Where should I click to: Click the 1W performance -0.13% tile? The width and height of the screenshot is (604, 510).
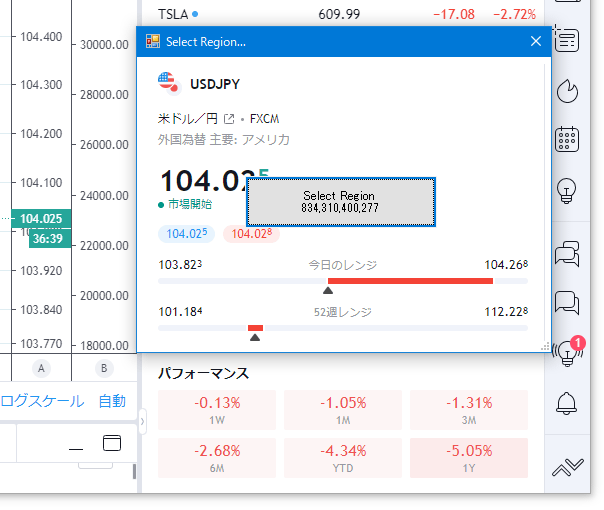click(x=217, y=410)
